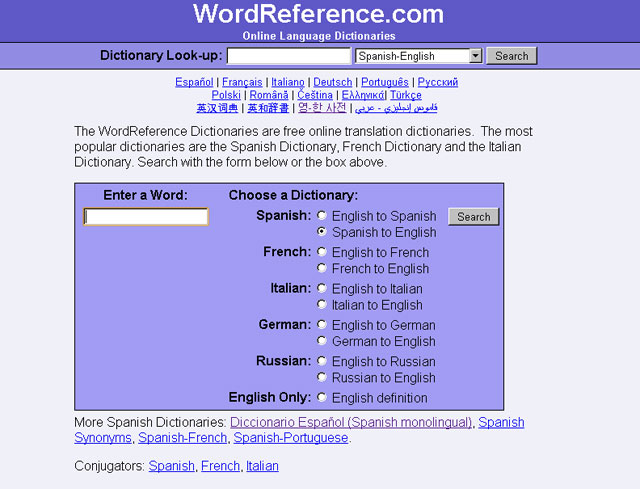Open the Arabic dictionary link
640x489 pixels.
tap(396, 108)
